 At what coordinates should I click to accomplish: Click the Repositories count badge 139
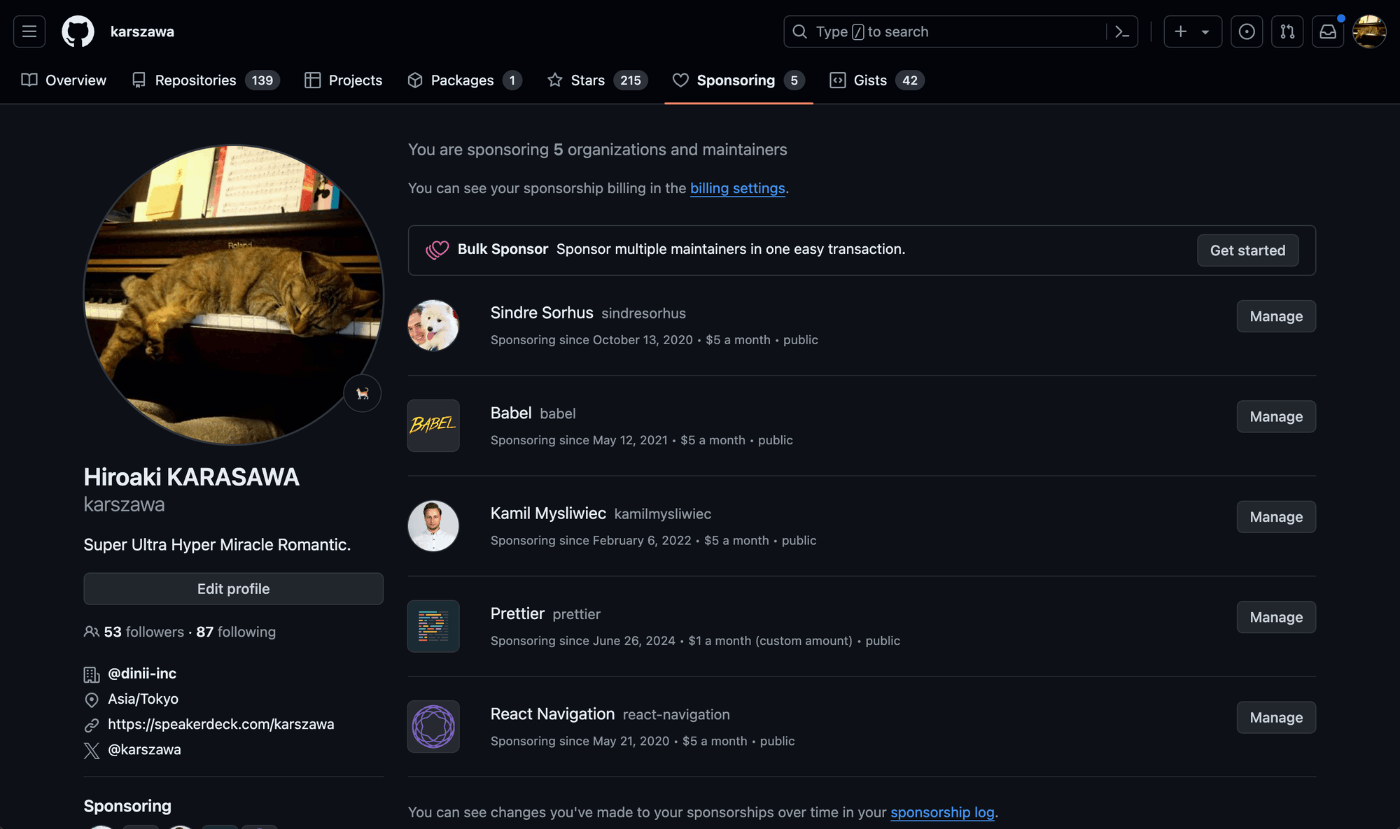263,80
